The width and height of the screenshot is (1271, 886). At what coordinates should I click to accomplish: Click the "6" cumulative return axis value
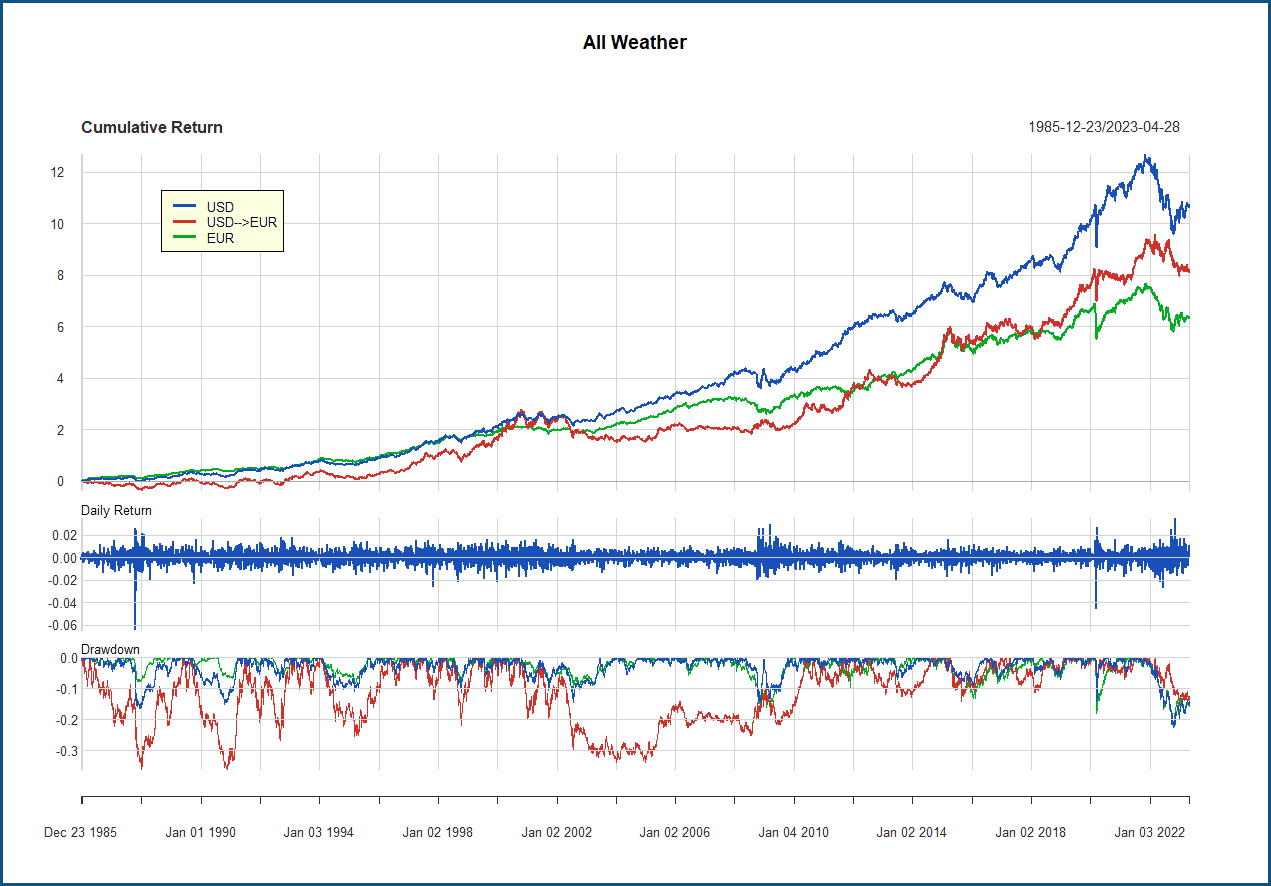coord(60,327)
